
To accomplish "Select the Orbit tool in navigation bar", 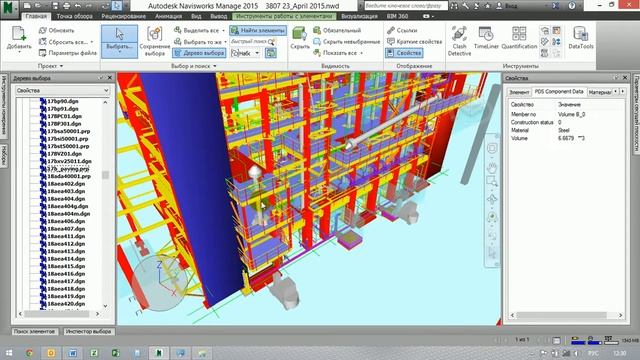I will (x=492, y=199).
